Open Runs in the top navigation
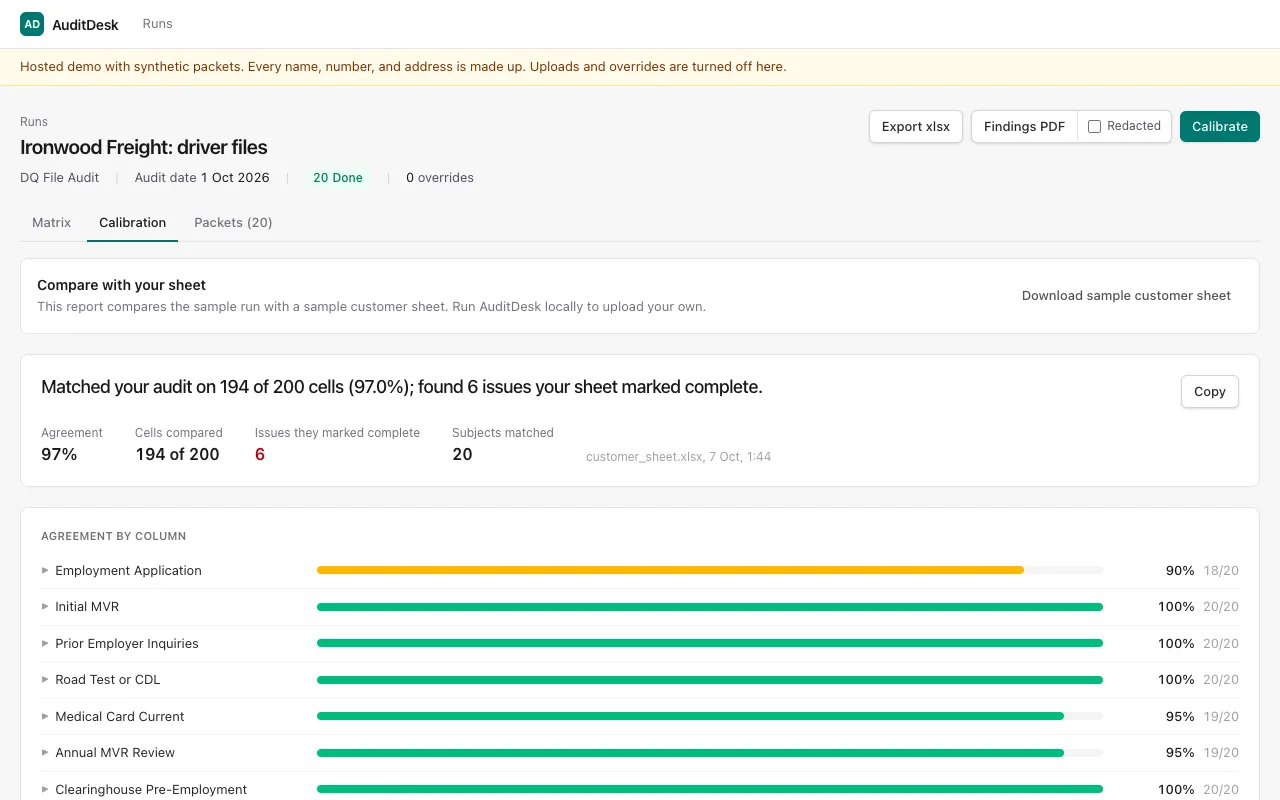1280x800 pixels. pyautogui.click(x=158, y=24)
